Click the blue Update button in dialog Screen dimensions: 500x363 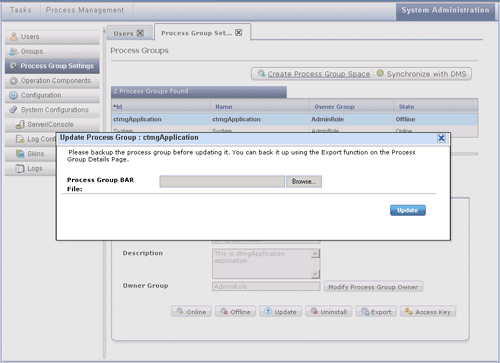408,210
